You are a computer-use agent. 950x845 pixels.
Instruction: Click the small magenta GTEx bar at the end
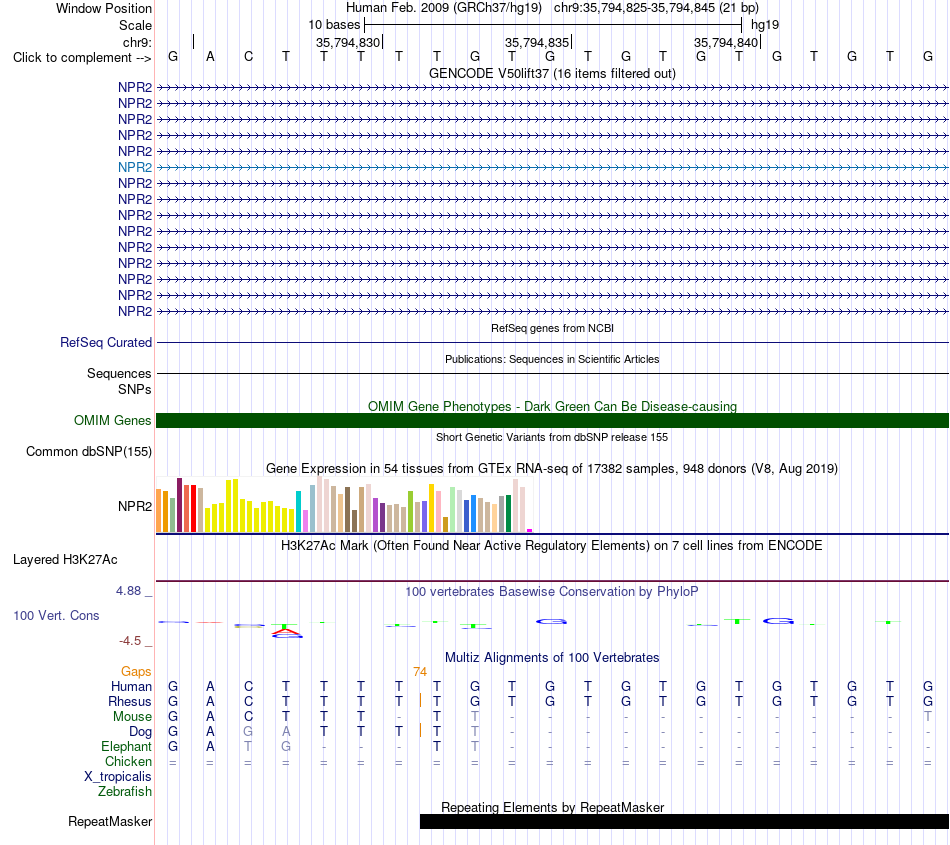click(x=530, y=531)
